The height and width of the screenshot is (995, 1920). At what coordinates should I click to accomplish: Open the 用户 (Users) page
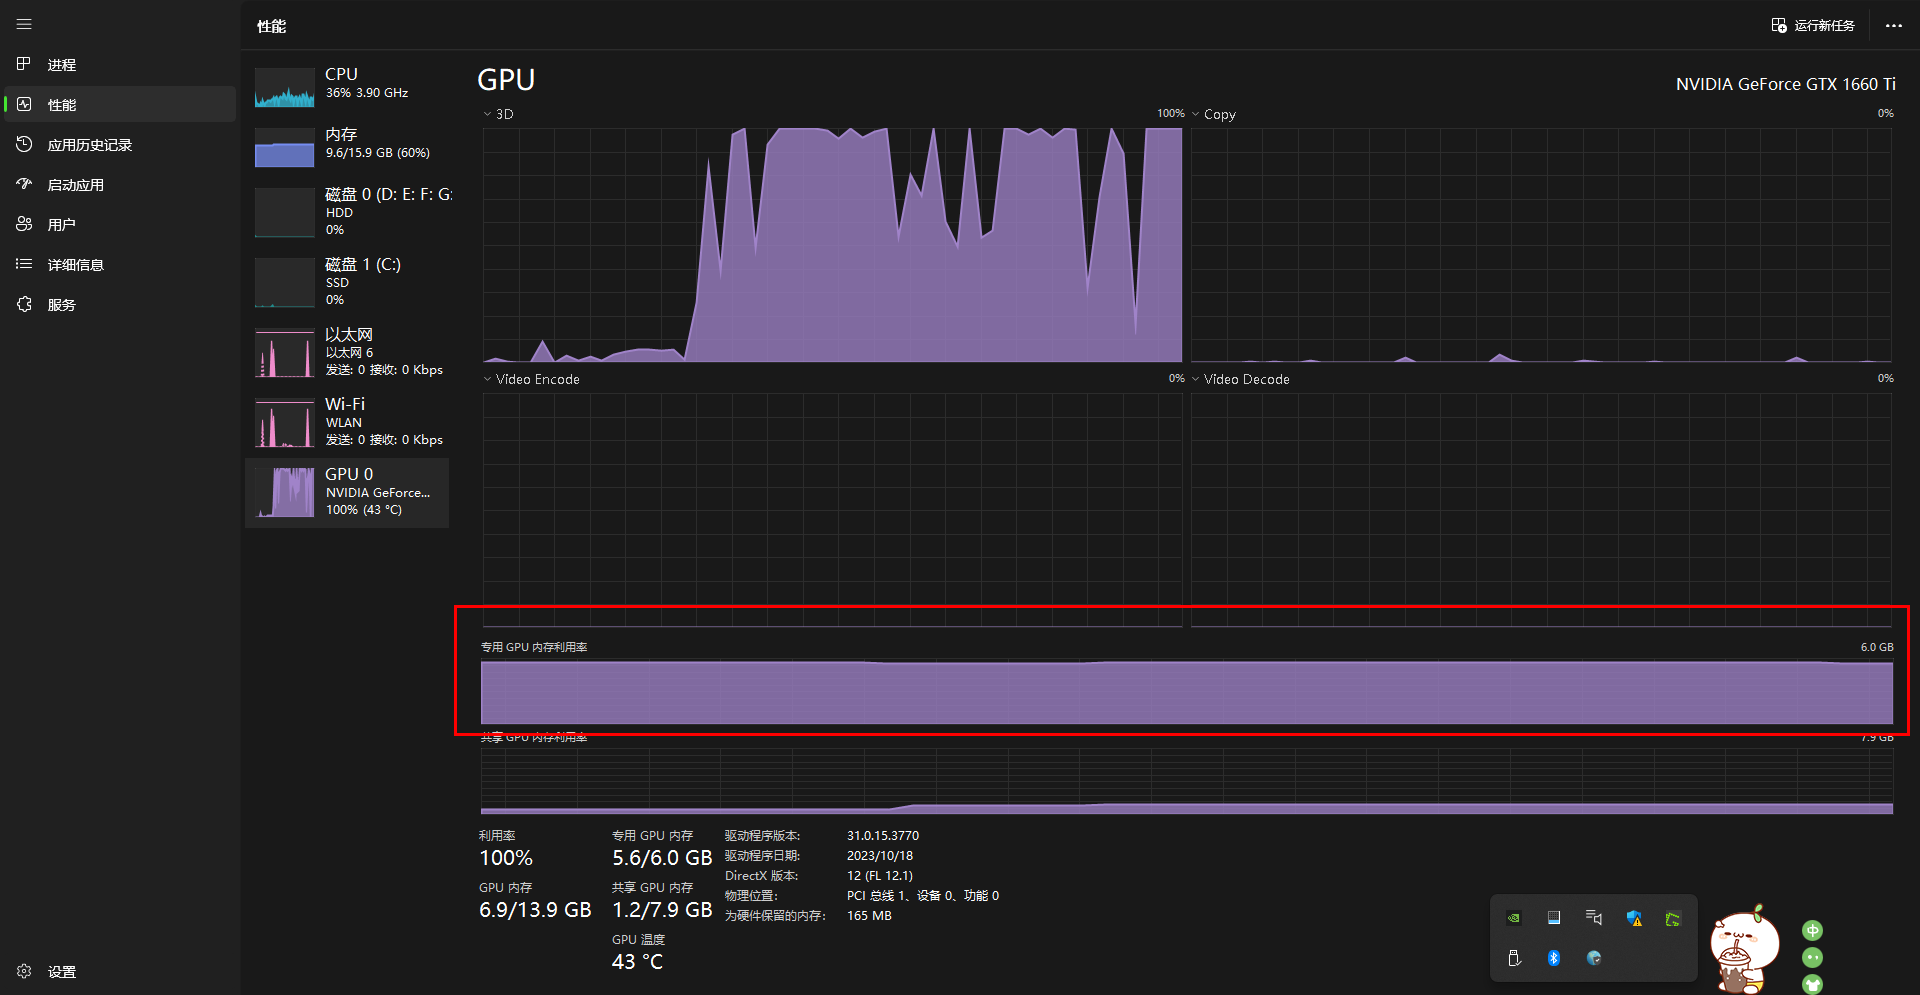[x=120, y=225]
